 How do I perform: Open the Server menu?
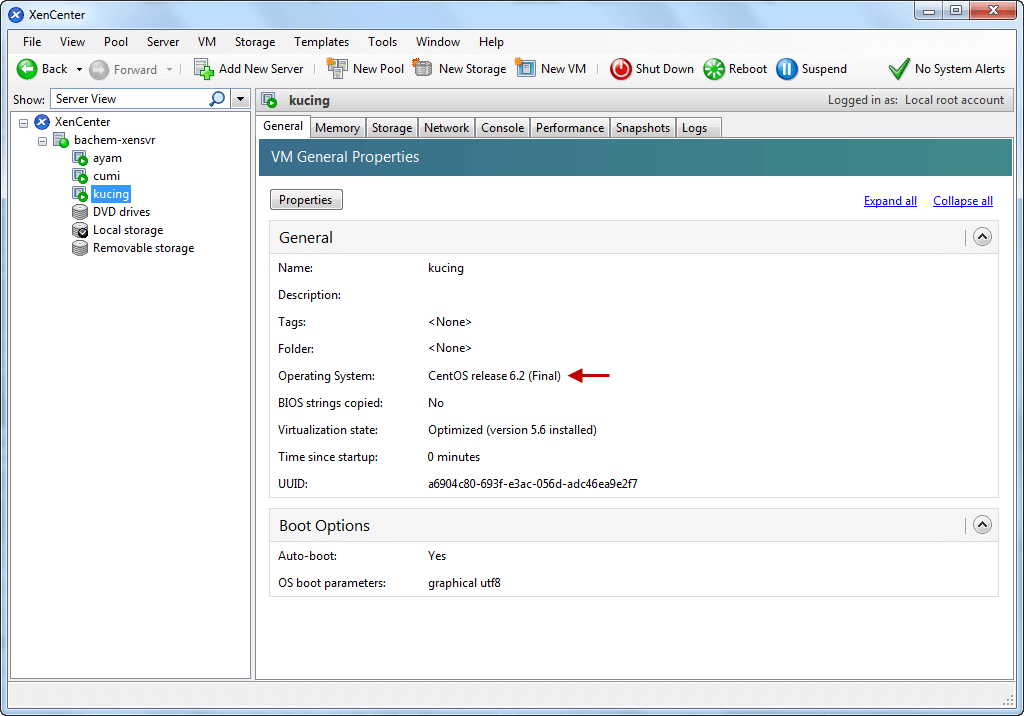tap(163, 42)
